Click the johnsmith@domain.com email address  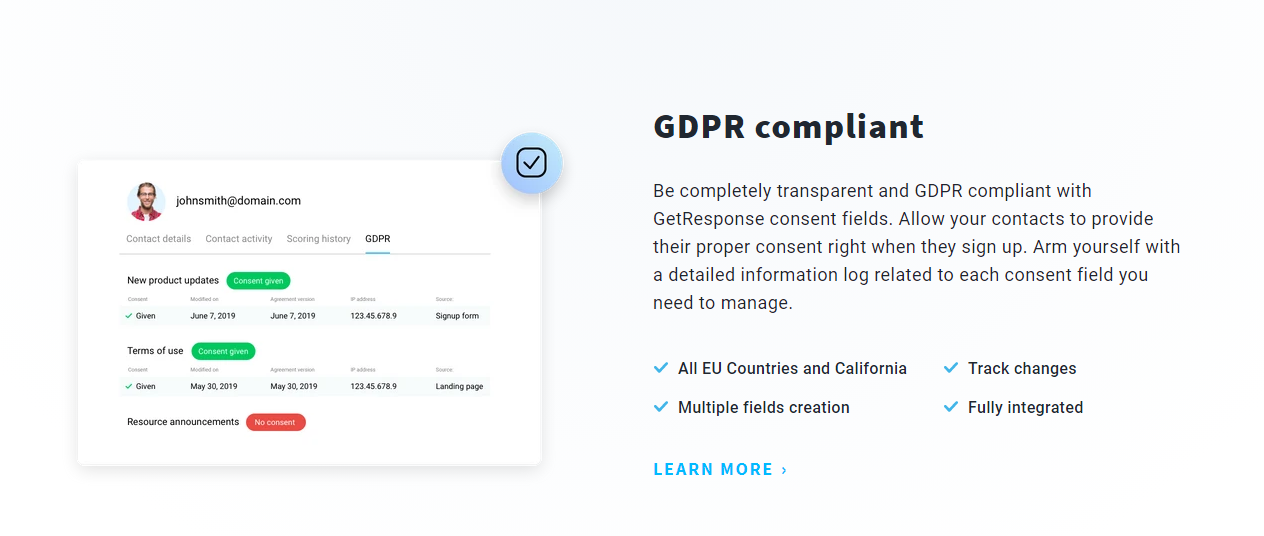(238, 201)
